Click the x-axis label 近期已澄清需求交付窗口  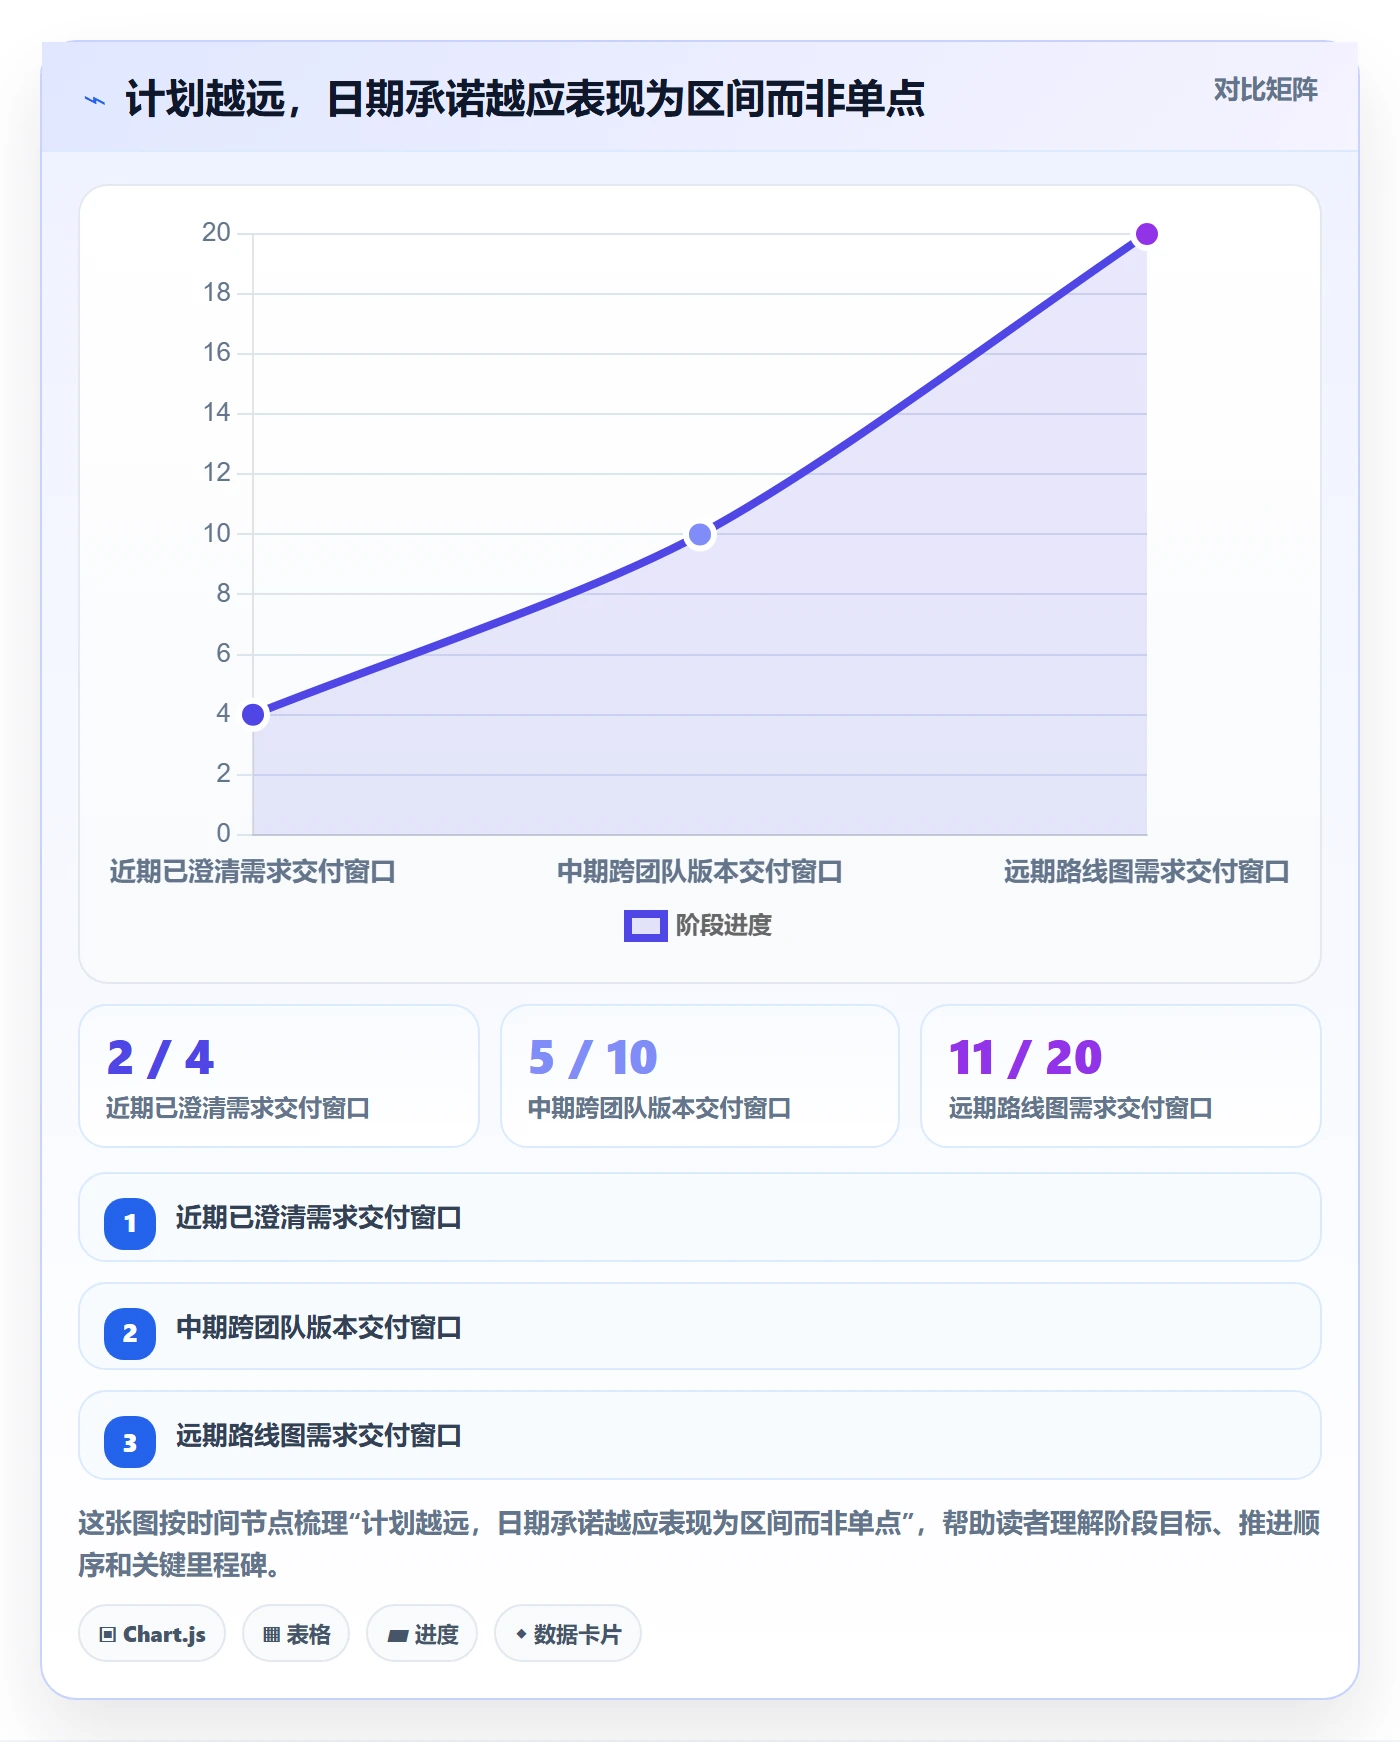click(x=253, y=872)
